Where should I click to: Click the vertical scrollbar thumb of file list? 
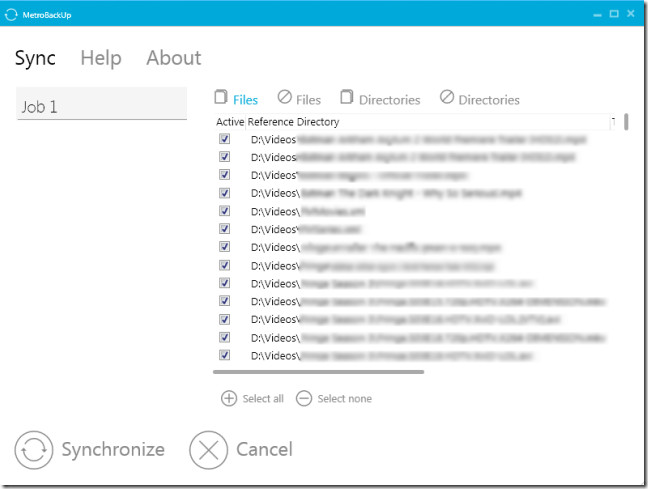(627, 122)
